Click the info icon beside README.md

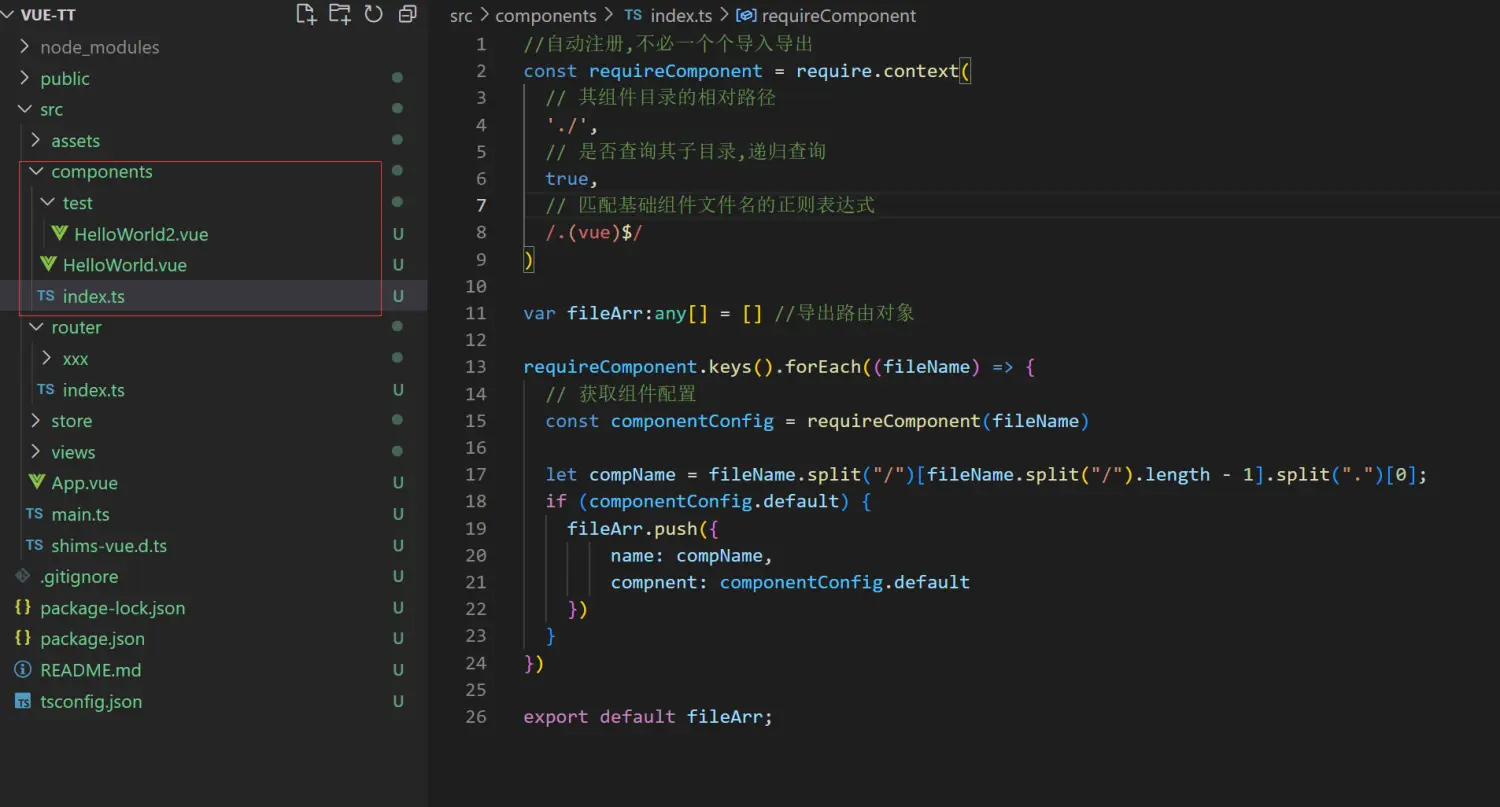click(x=23, y=670)
